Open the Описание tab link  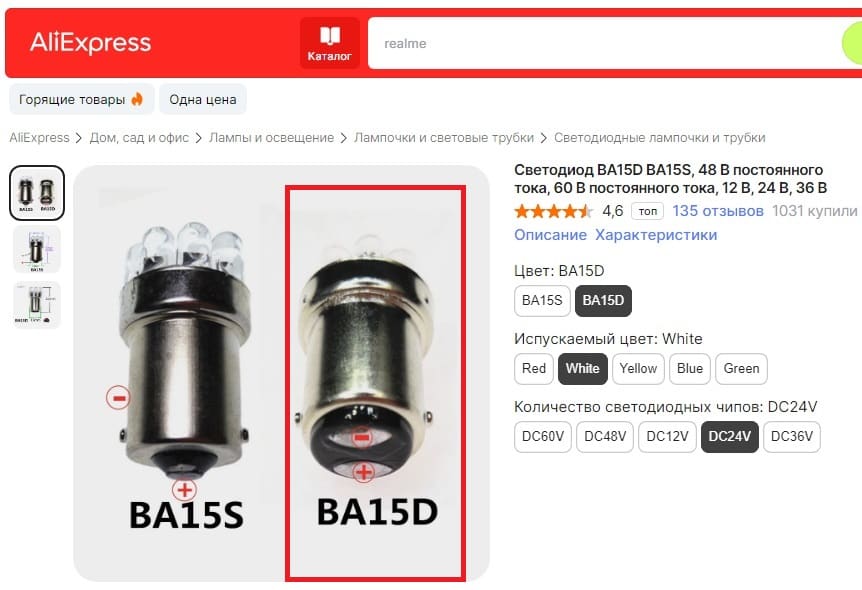[550, 235]
